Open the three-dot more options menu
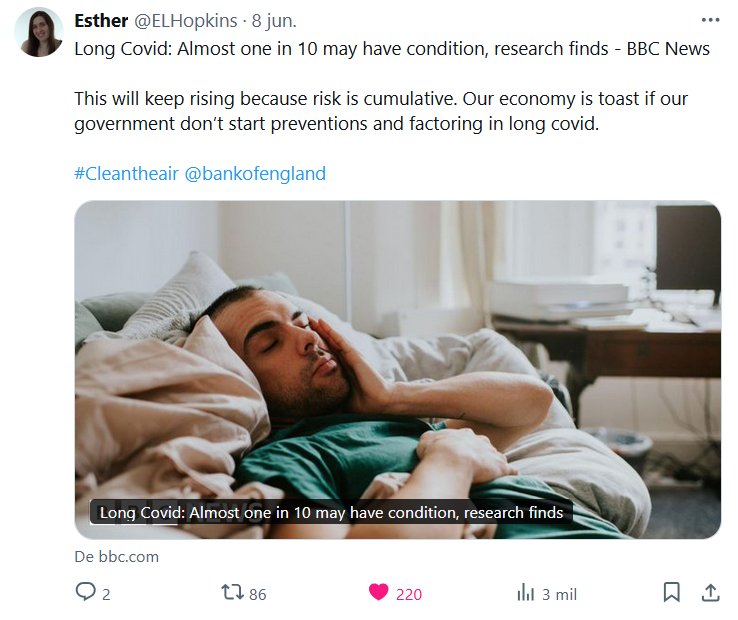Screen dimensions: 738x620 (710, 20)
